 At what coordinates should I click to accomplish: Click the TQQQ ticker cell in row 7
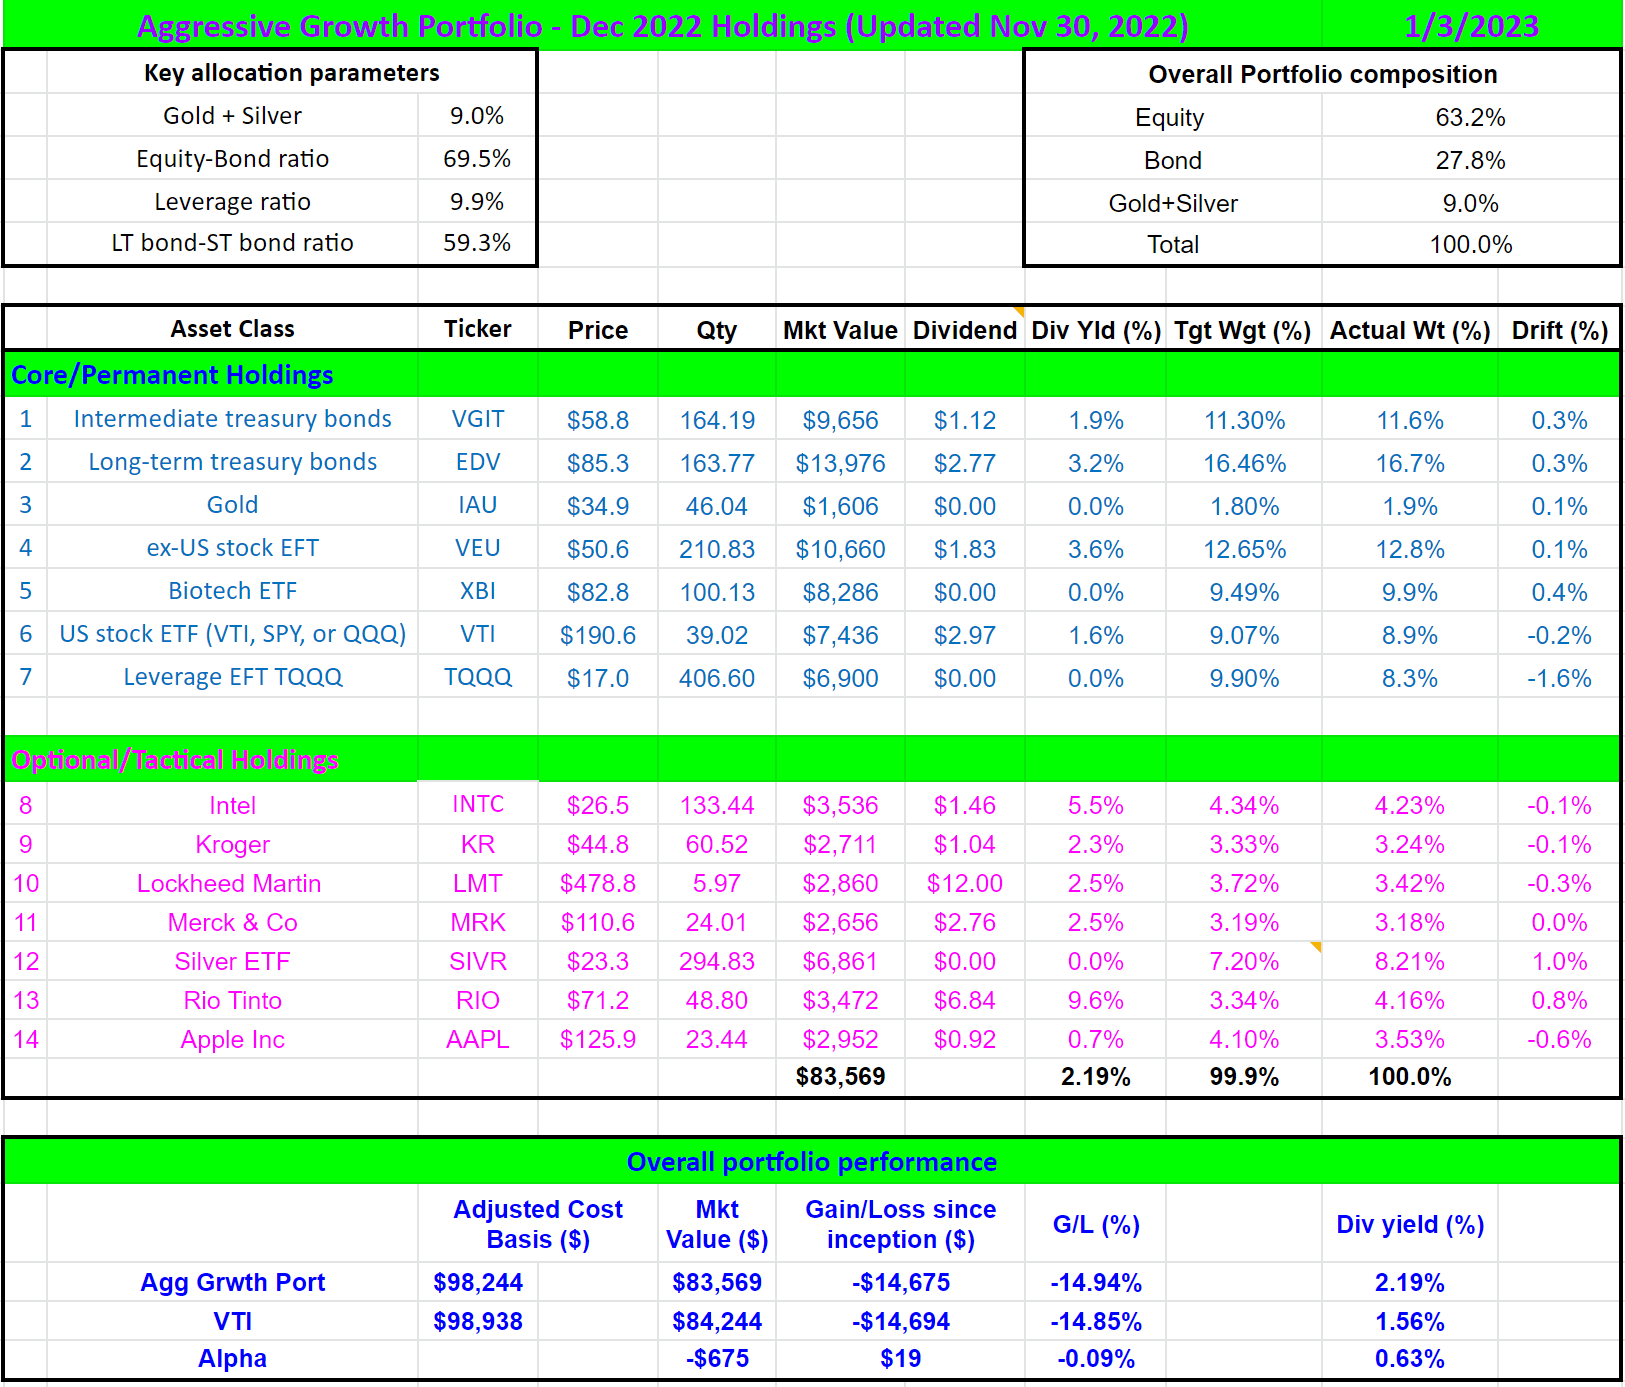[x=477, y=677]
